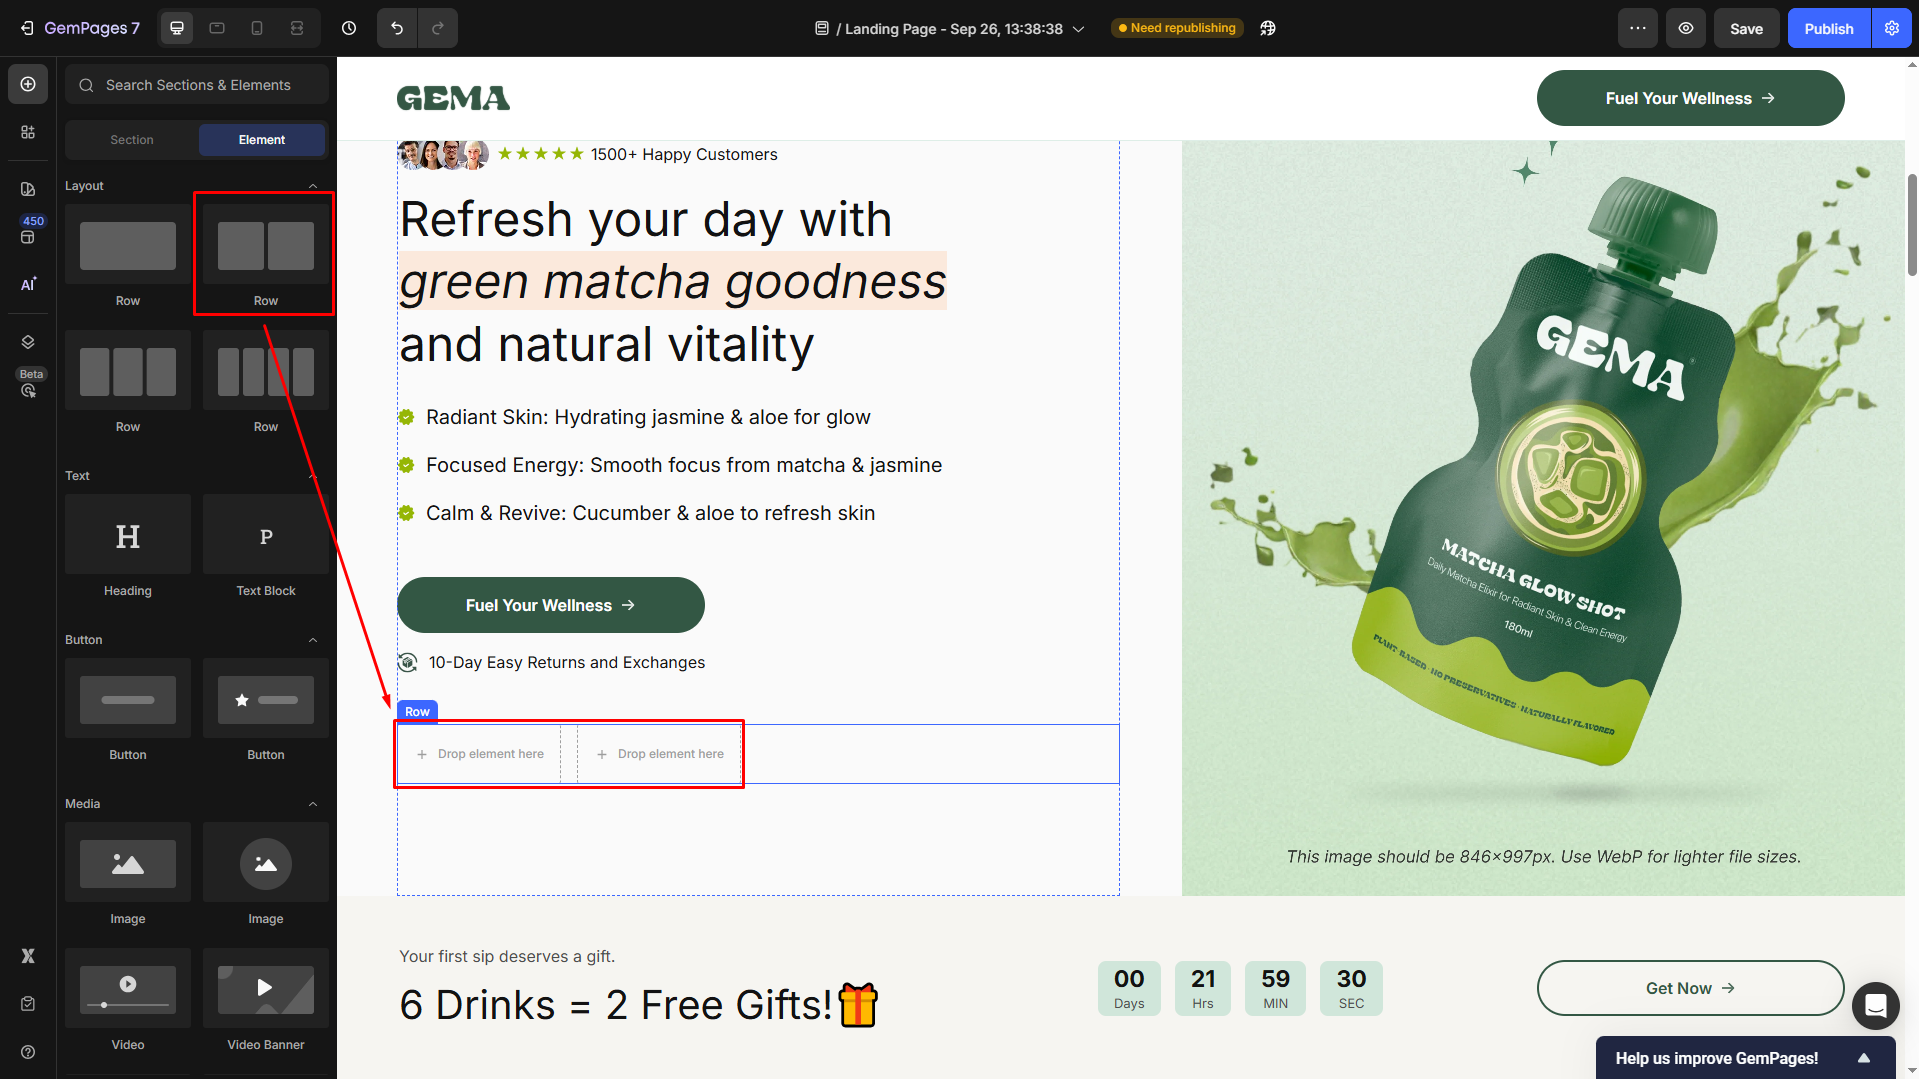Viewport: 1919px width, 1079px height.
Task: Click the undo arrow in top toolbar
Action: click(x=397, y=28)
